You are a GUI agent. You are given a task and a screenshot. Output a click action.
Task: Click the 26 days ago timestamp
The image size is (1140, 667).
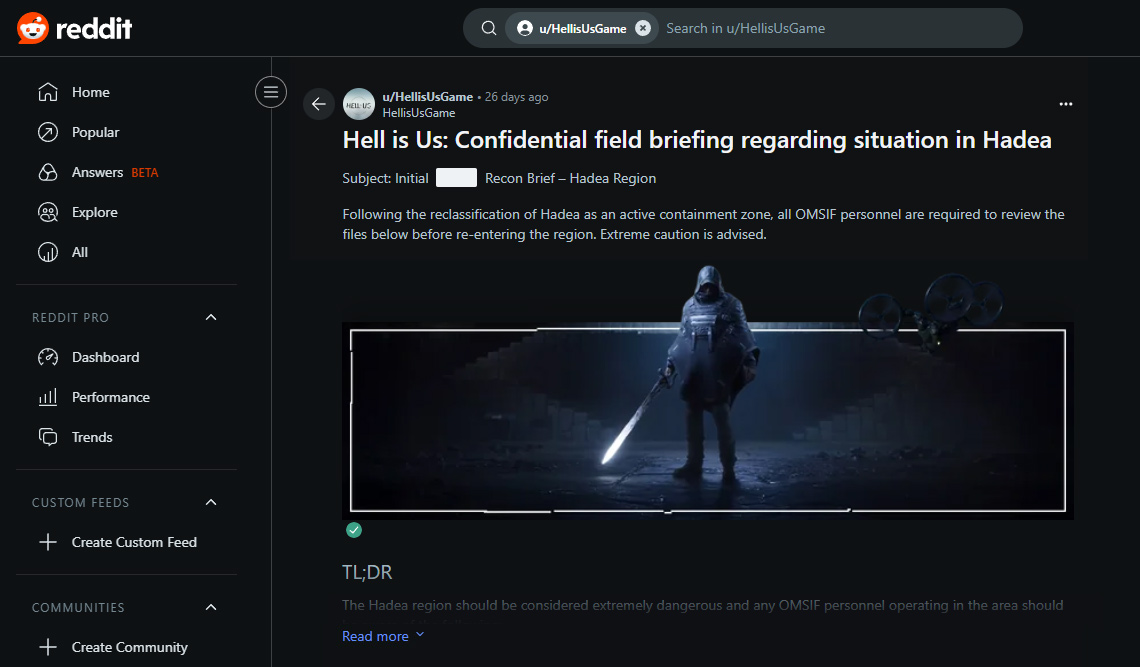pyautogui.click(x=516, y=97)
